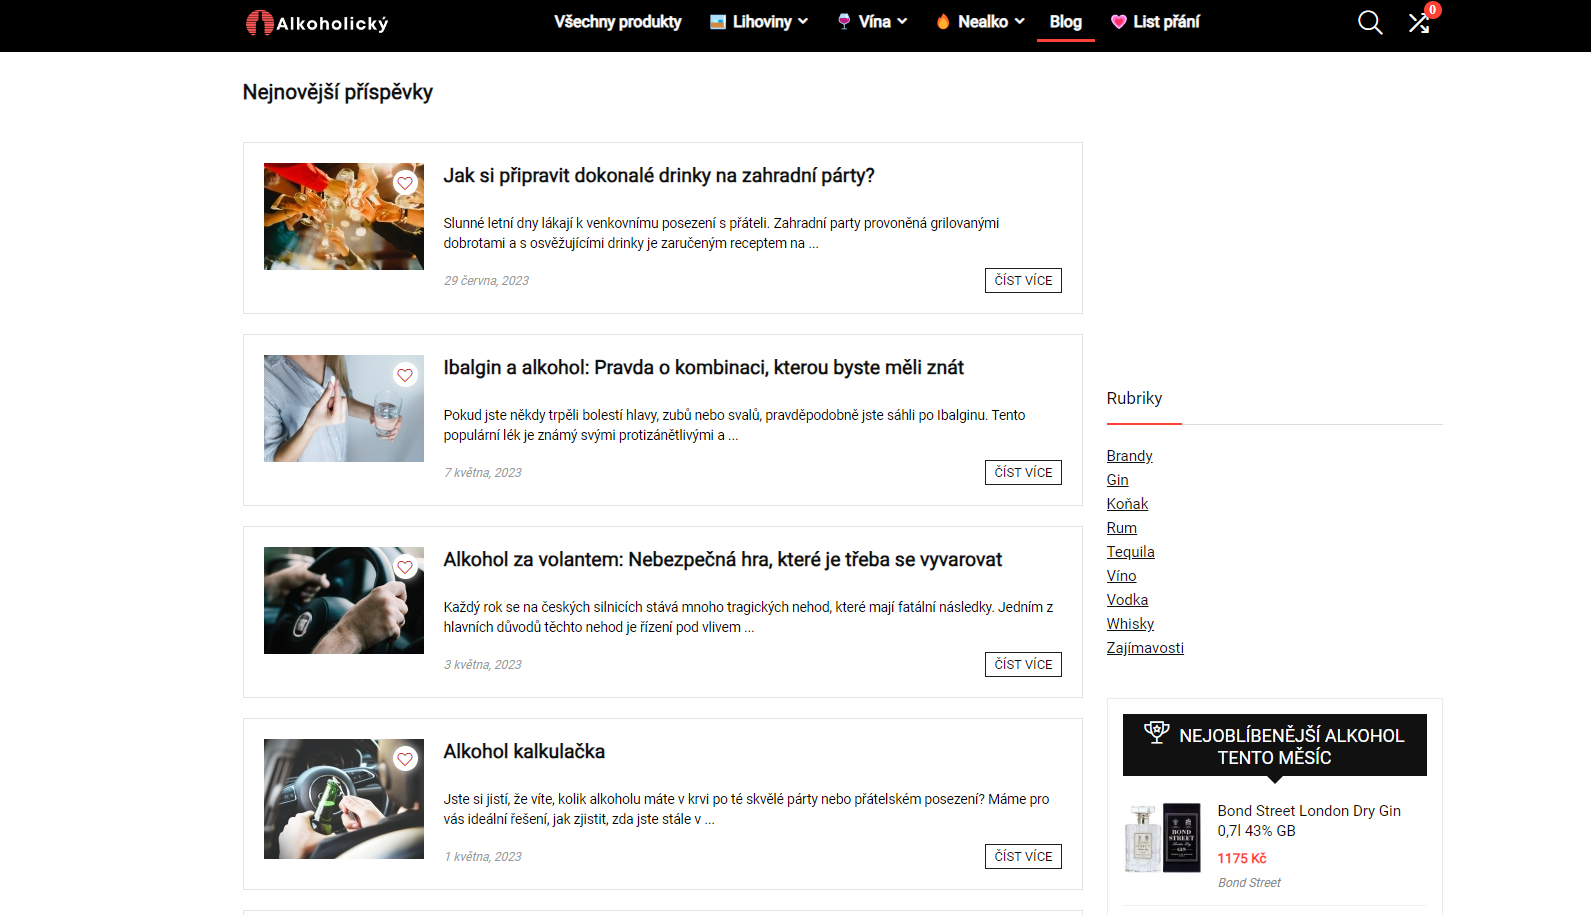Open the Rum category link
Image resolution: width=1591 pixels, height=915 pixels.
(1121, 528)
